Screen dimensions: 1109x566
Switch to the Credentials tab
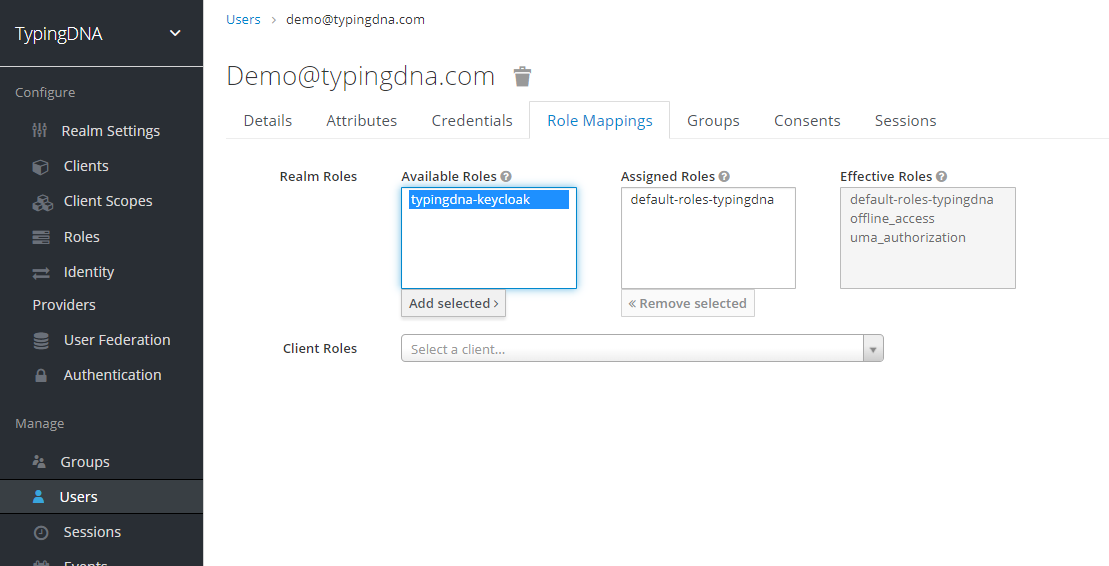[472, 121]
